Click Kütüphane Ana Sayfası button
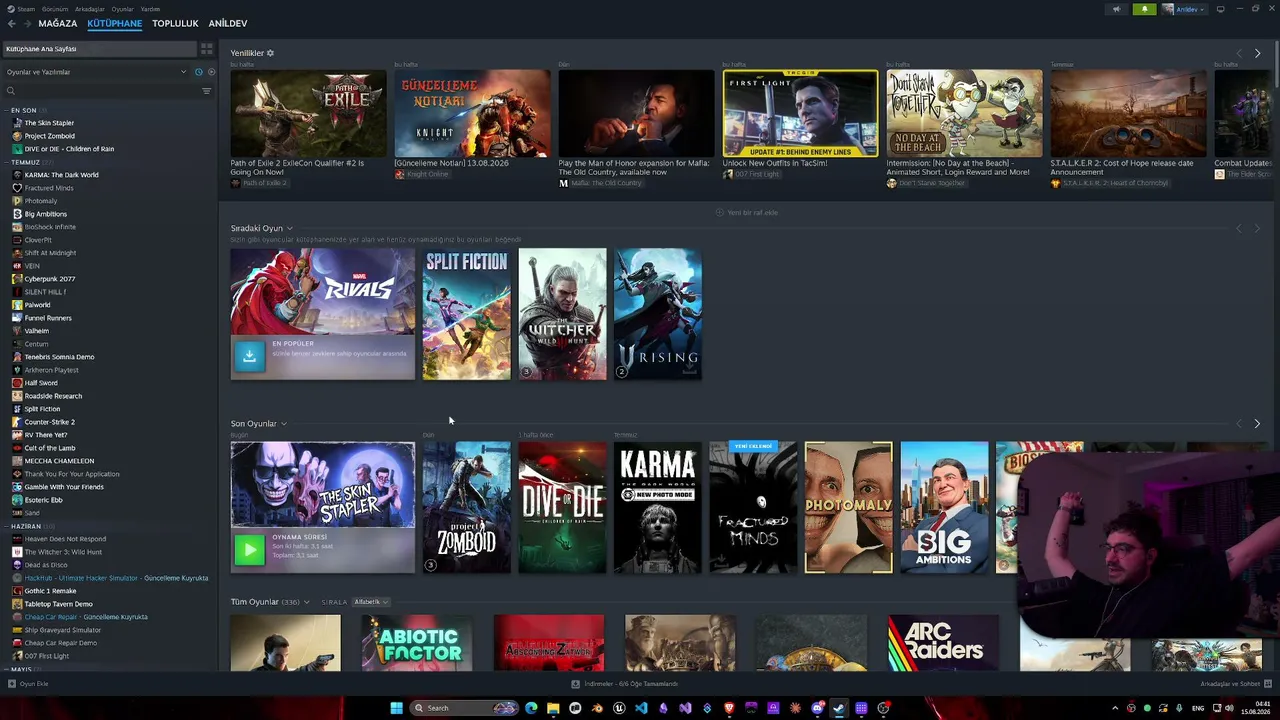Viewport: 1280px width, 720px height. pos(99,48)
